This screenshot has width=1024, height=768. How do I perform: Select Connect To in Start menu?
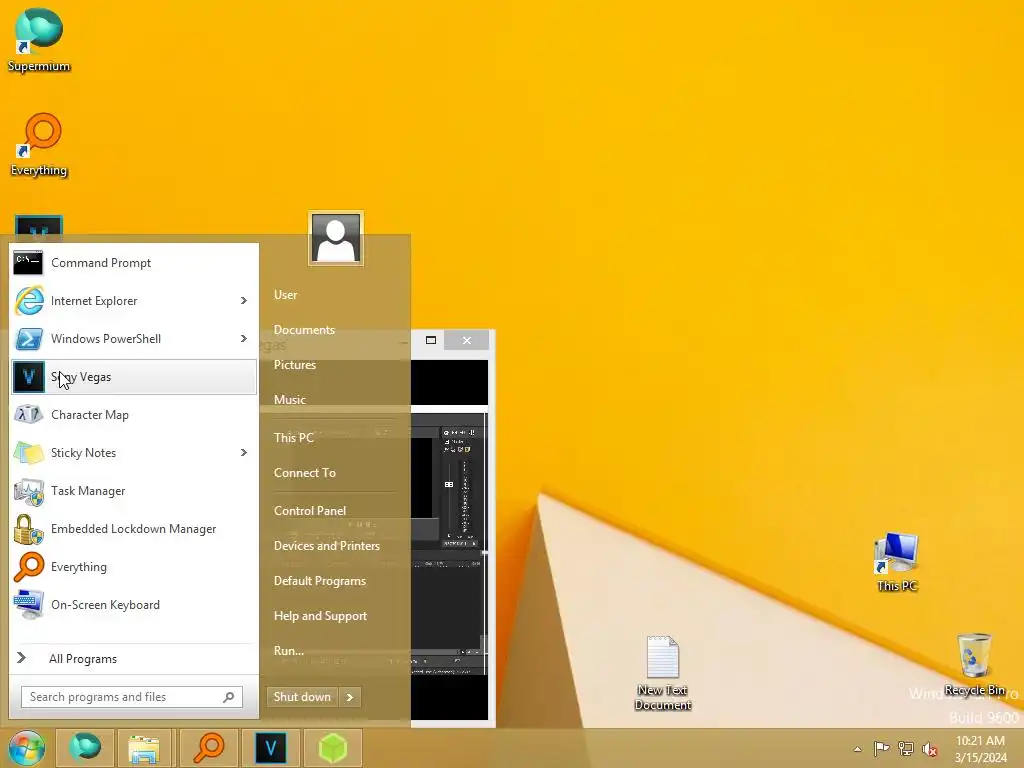tap(304, 473)
